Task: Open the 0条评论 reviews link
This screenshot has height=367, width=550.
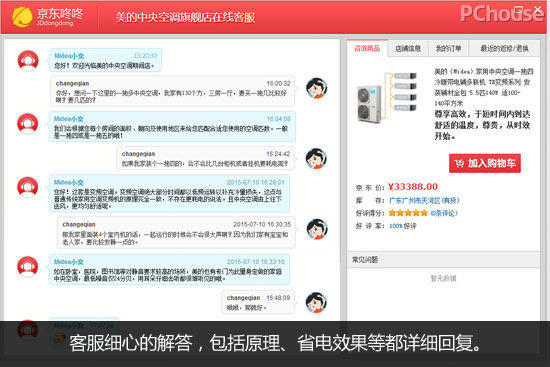Action: coord(444,213)
